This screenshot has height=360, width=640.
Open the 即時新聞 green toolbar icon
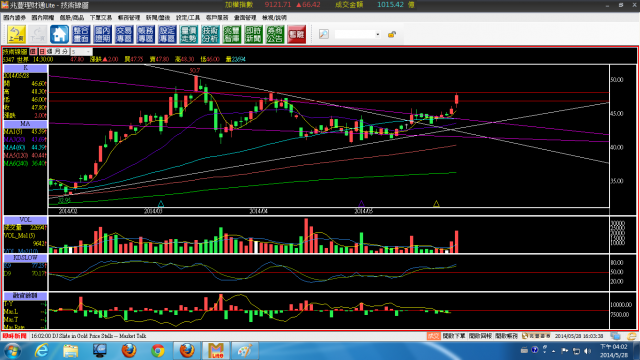tap(253, 34)
